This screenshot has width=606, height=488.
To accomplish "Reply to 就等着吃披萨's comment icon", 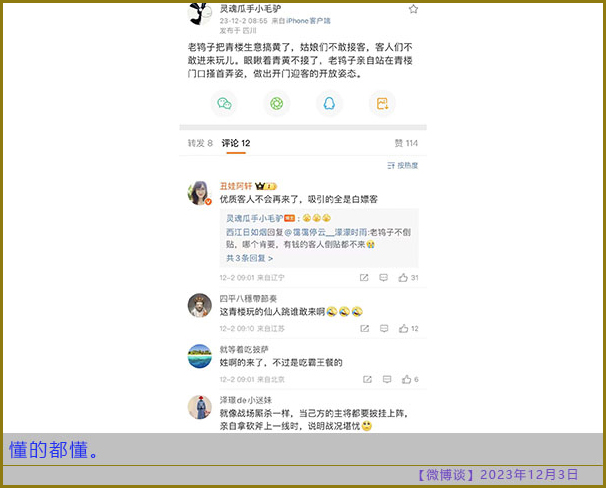I will point(387,379).
